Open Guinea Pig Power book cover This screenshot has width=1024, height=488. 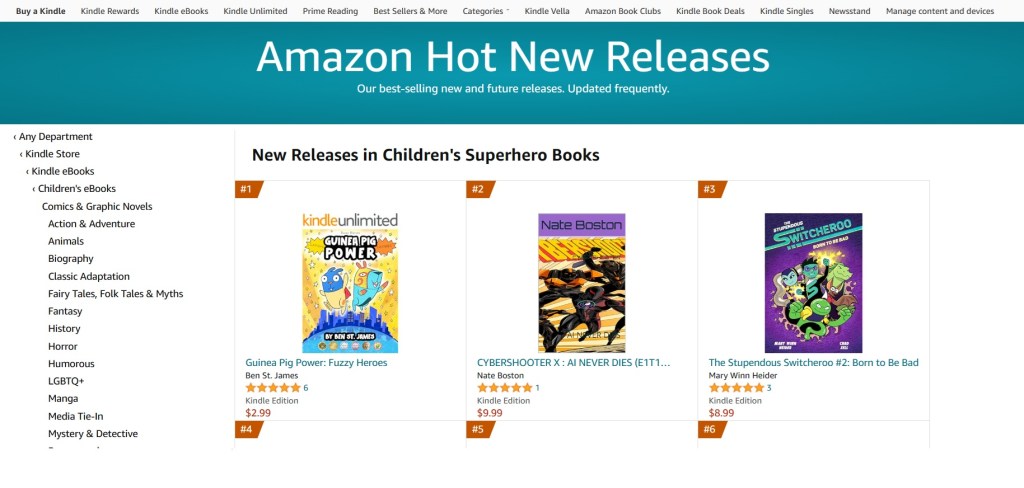coord(350,283)
